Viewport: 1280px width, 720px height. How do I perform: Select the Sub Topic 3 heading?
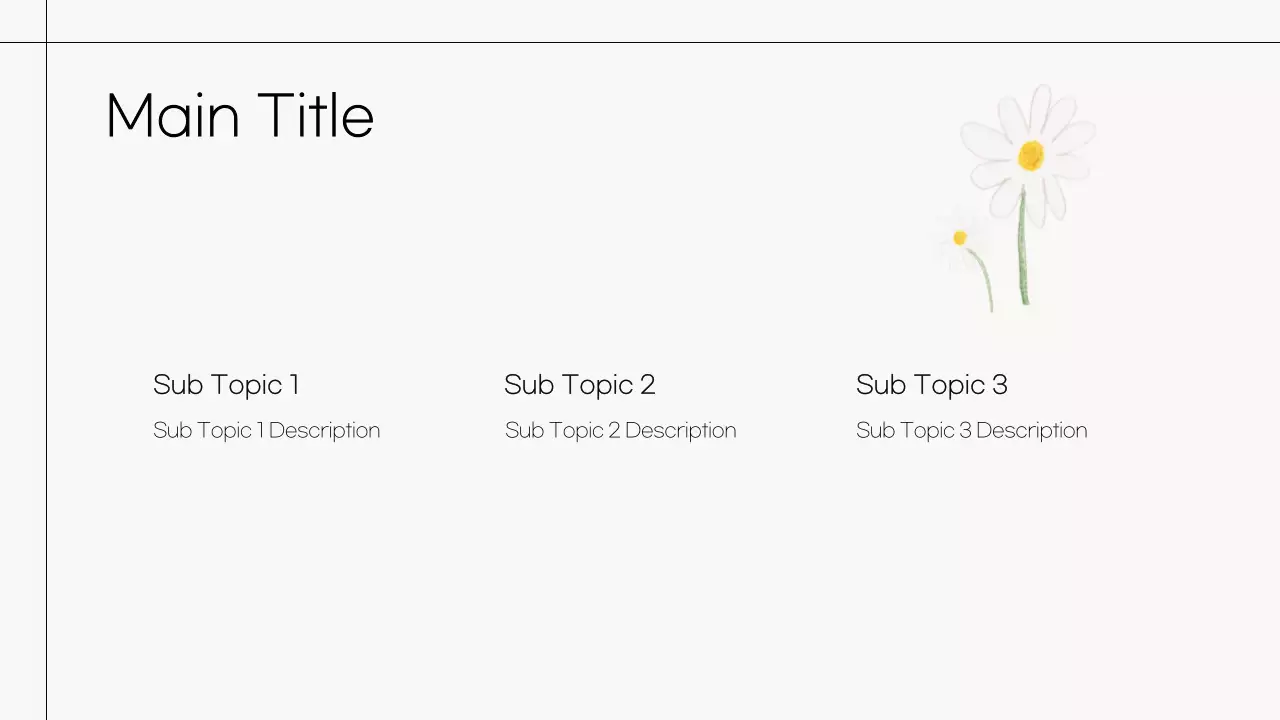click(931, 385)
